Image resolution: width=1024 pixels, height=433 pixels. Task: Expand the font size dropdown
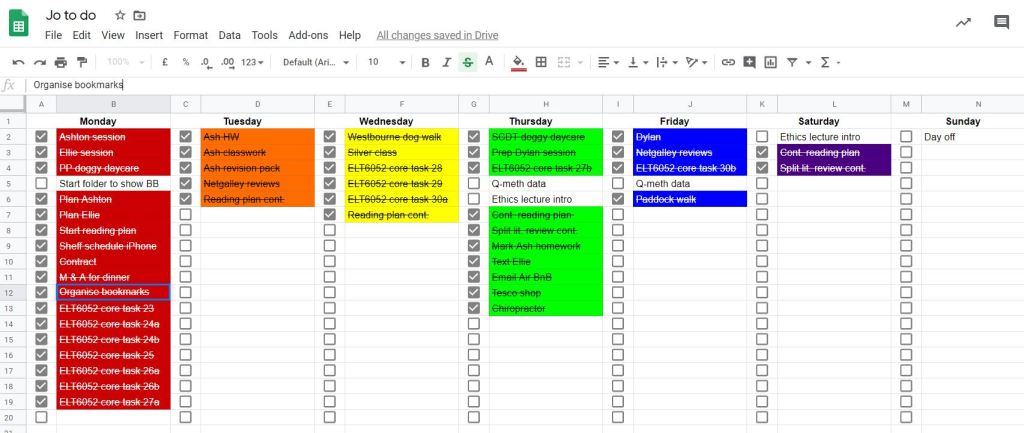point(383,62)
